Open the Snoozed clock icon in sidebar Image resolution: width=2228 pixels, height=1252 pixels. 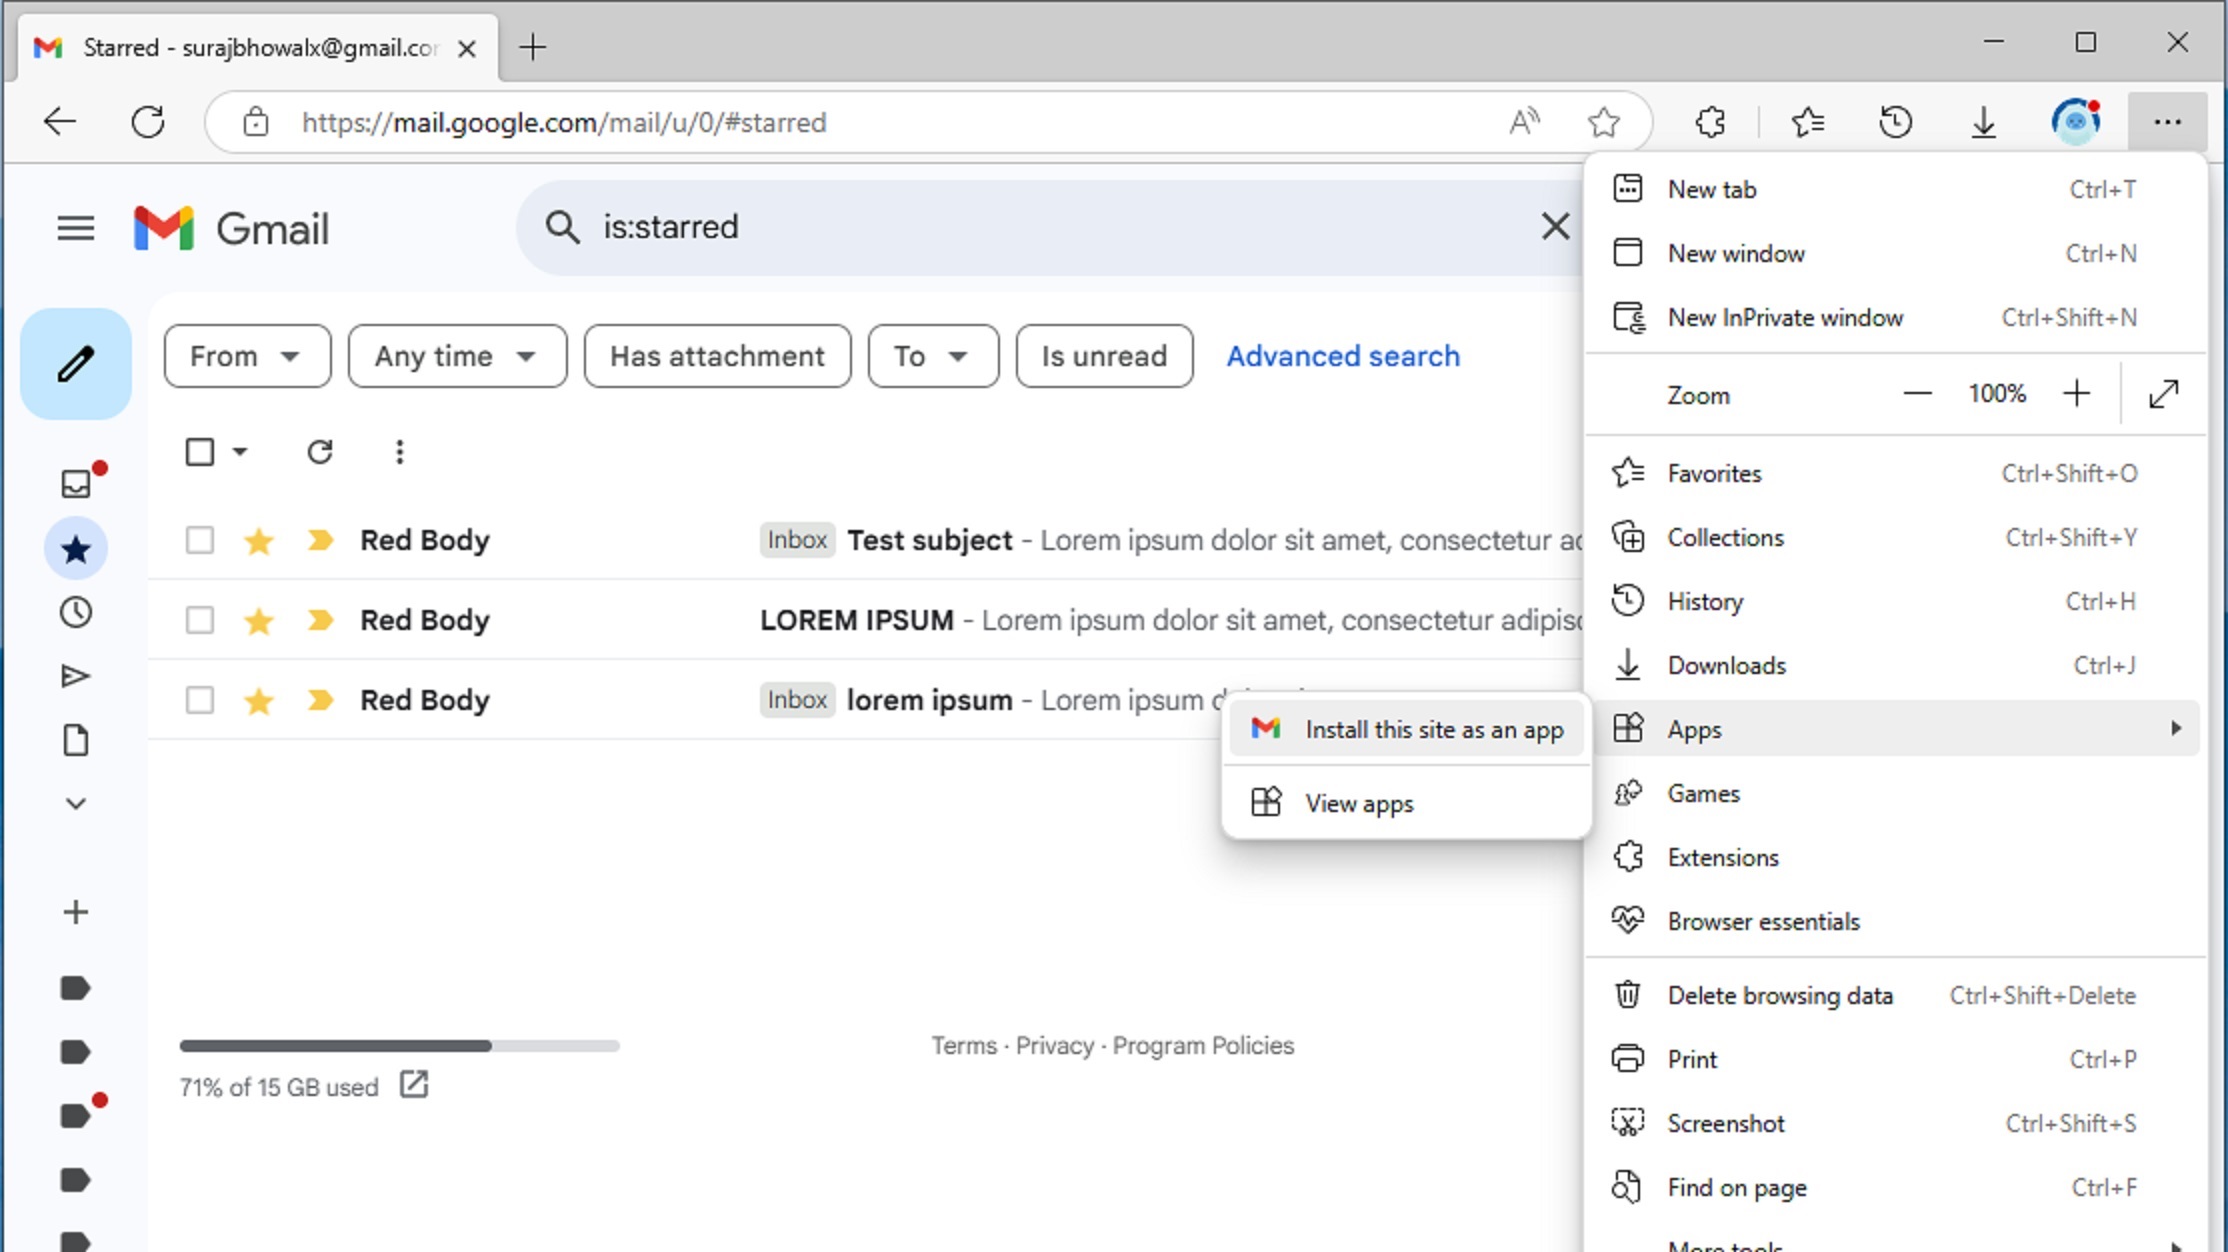point(76,612)
